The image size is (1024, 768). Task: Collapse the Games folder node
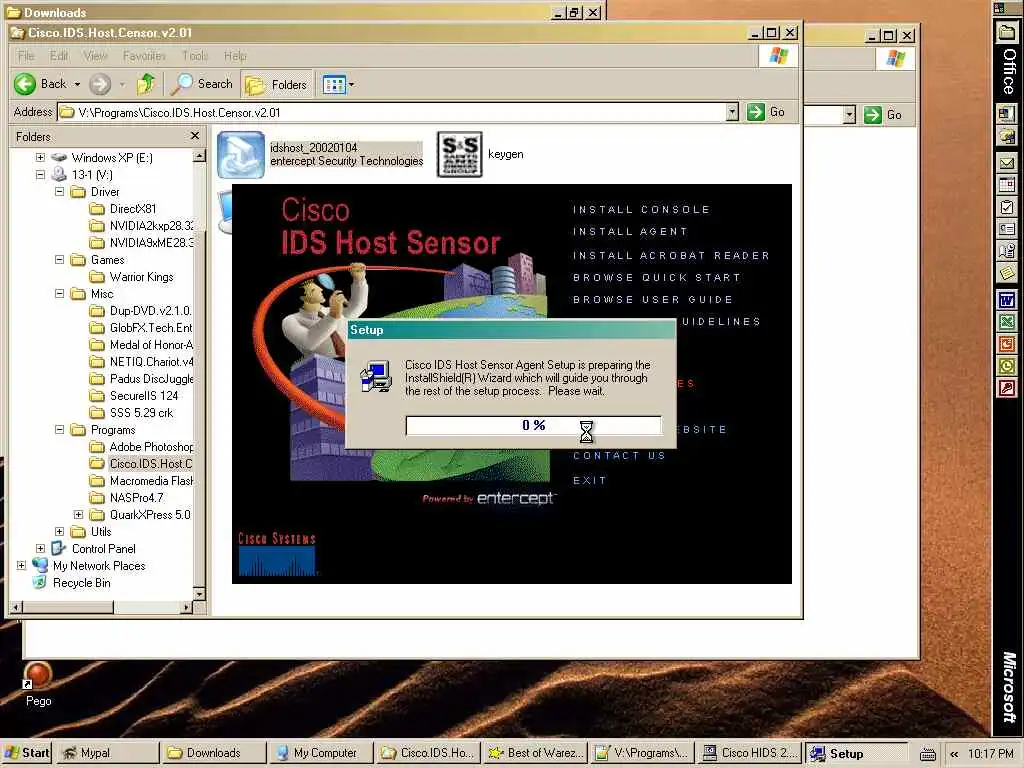59,259
